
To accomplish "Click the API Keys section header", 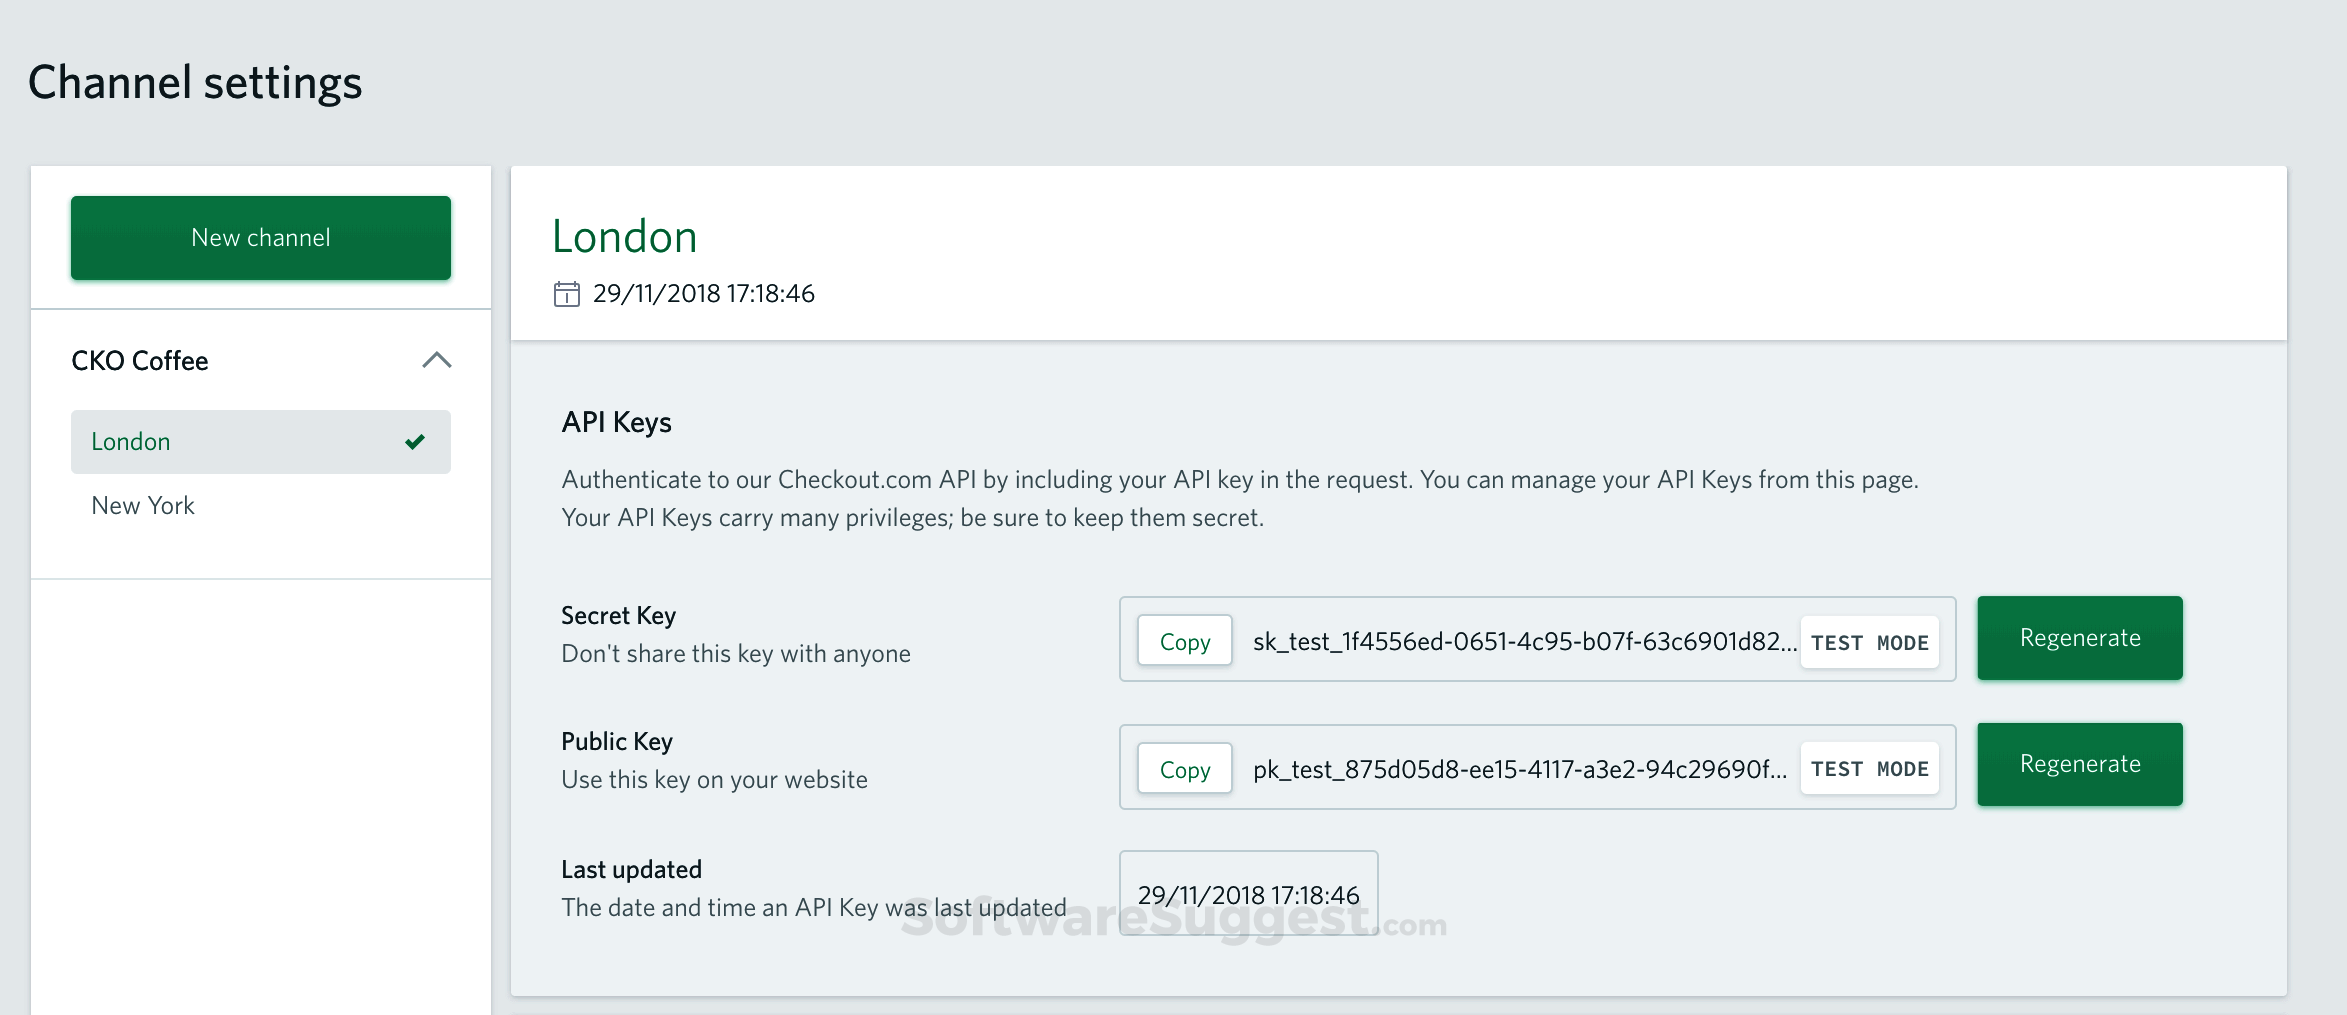I will click(x=616, y=421).
